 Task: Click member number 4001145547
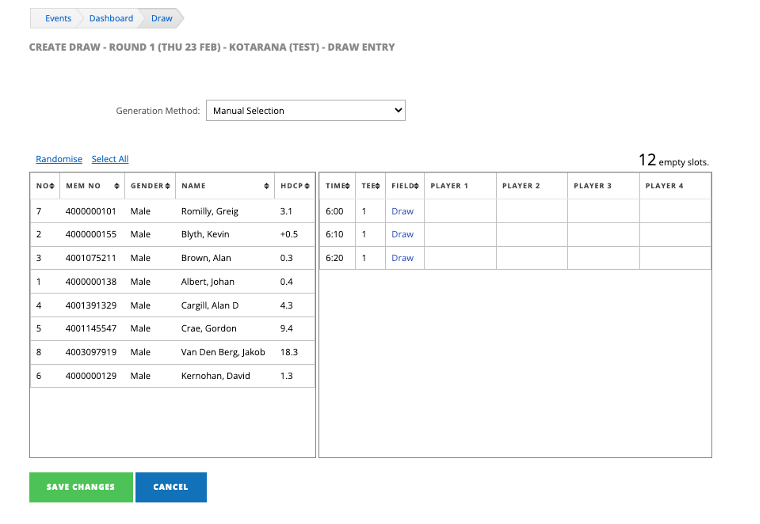(91, 328)
